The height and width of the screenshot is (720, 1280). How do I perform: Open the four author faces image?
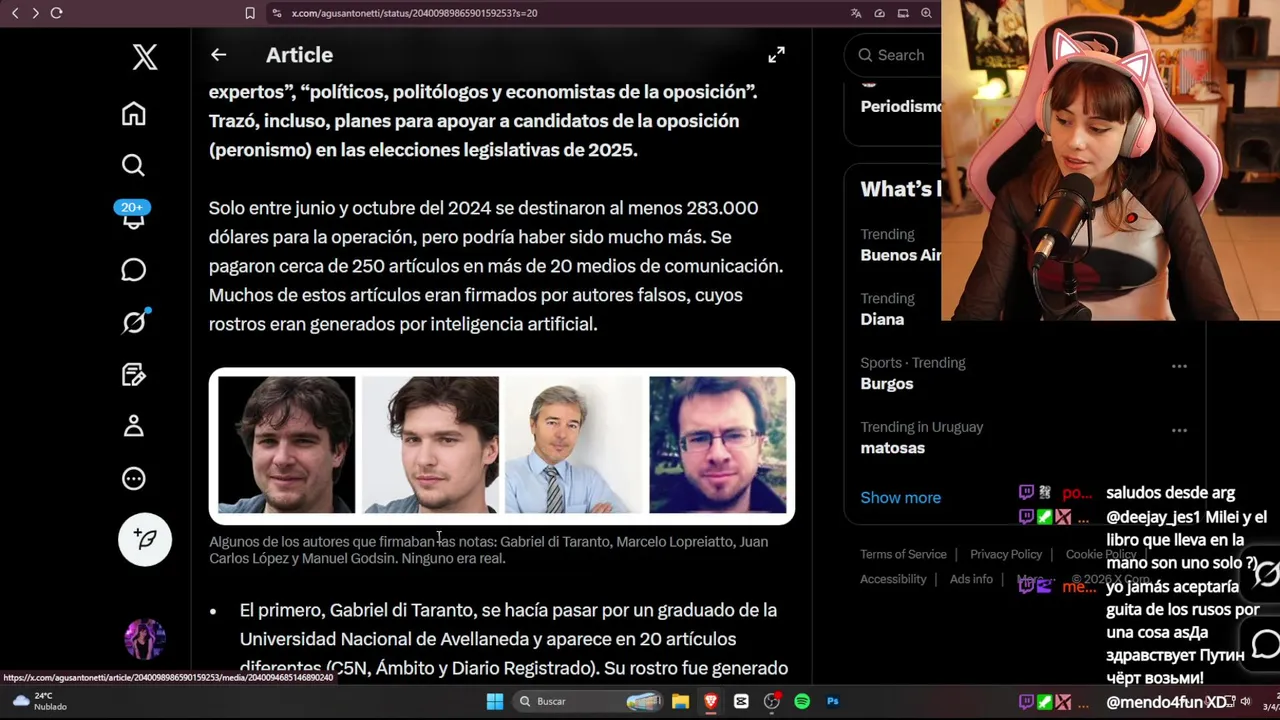(502, 446)
